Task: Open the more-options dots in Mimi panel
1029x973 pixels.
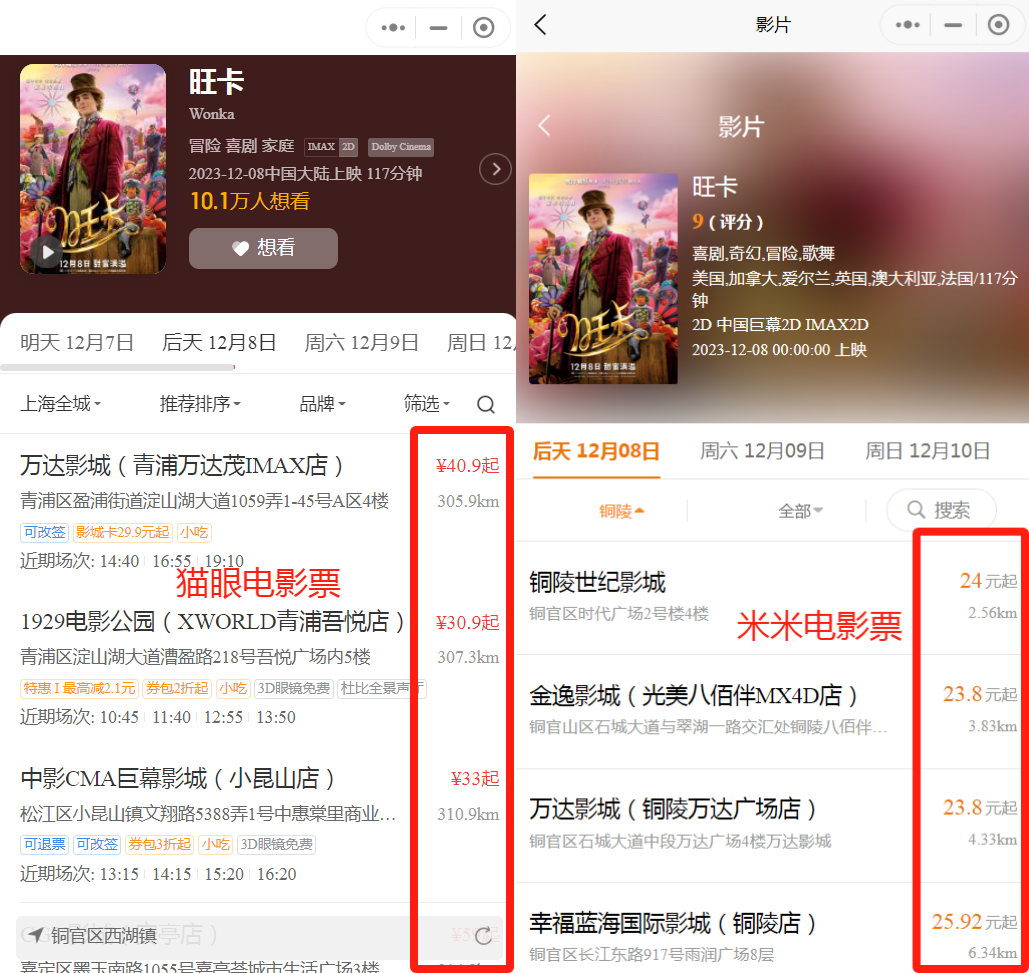Action: tap(908, 25)
